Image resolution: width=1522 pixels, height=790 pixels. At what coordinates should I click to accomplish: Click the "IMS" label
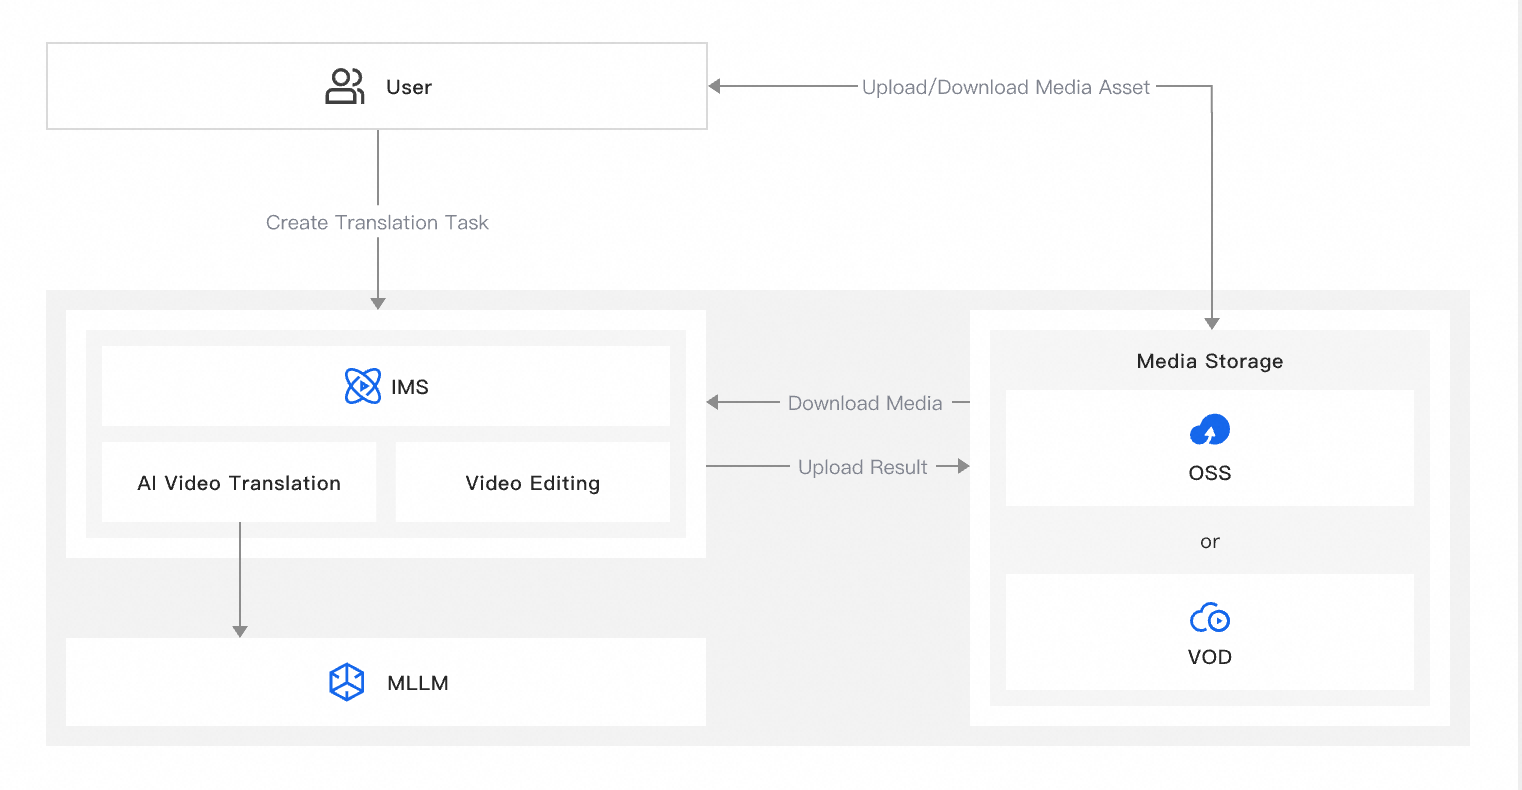(x=410, y=387)
